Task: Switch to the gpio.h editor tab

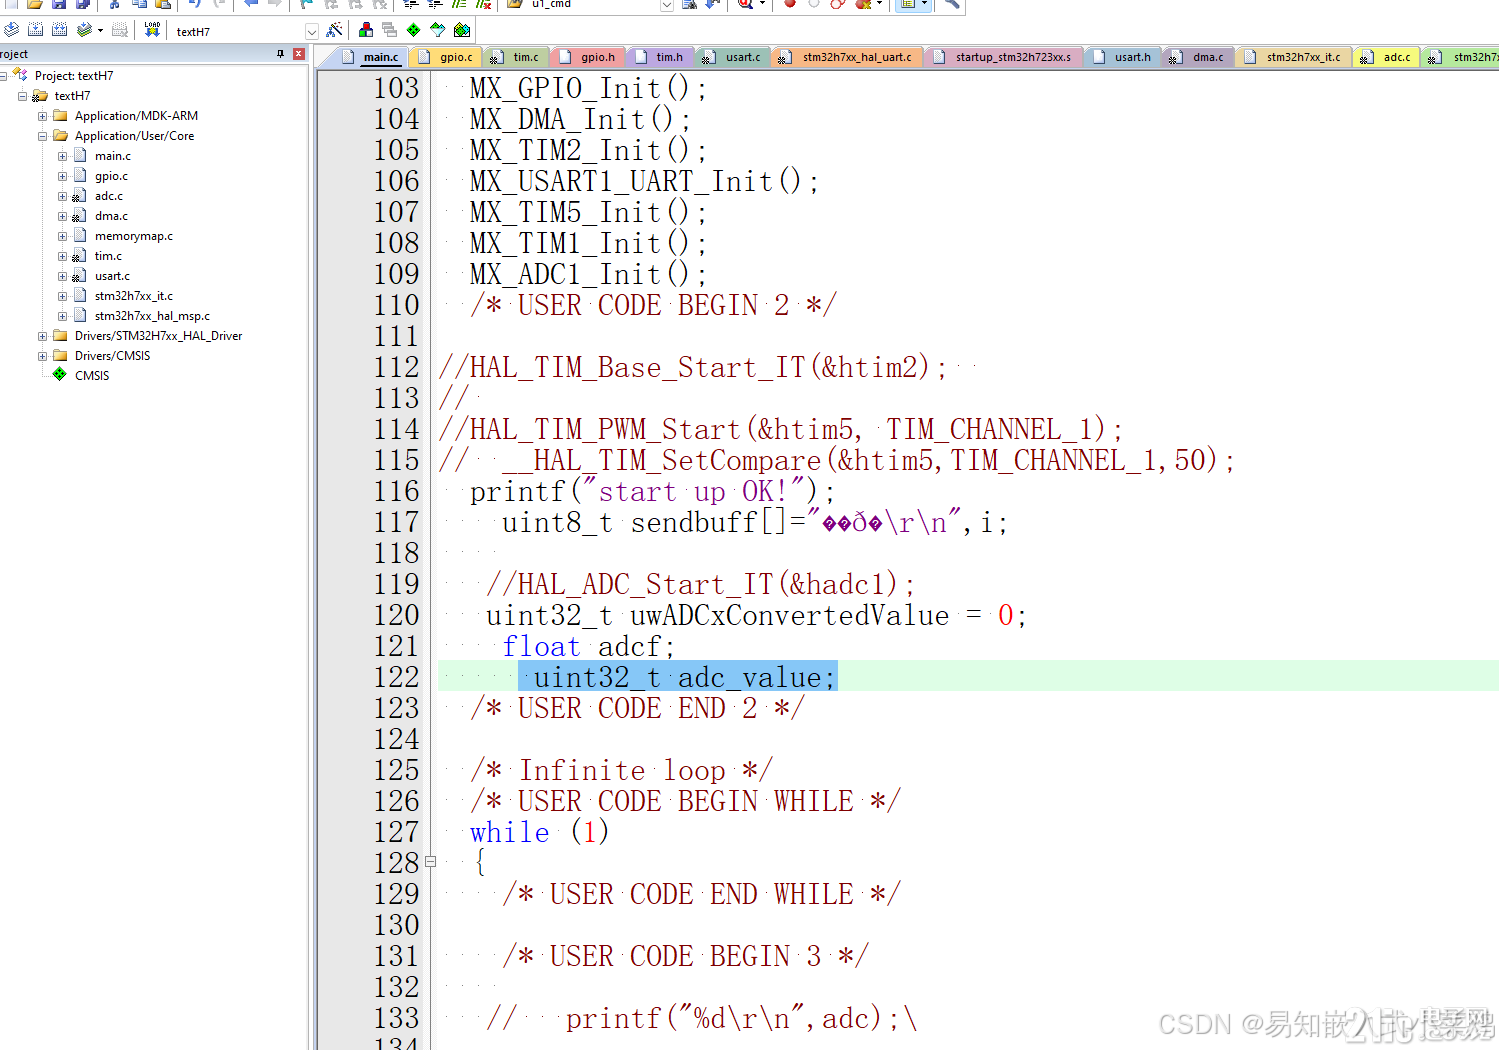Action: 589,57
